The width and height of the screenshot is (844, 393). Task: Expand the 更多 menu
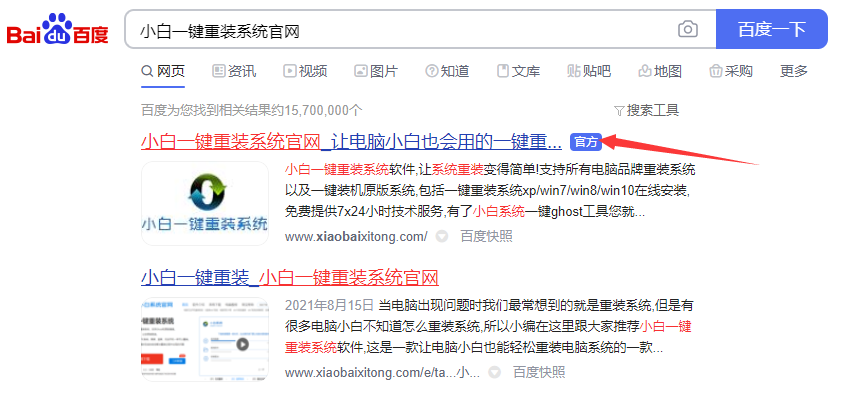coord(794,71)
